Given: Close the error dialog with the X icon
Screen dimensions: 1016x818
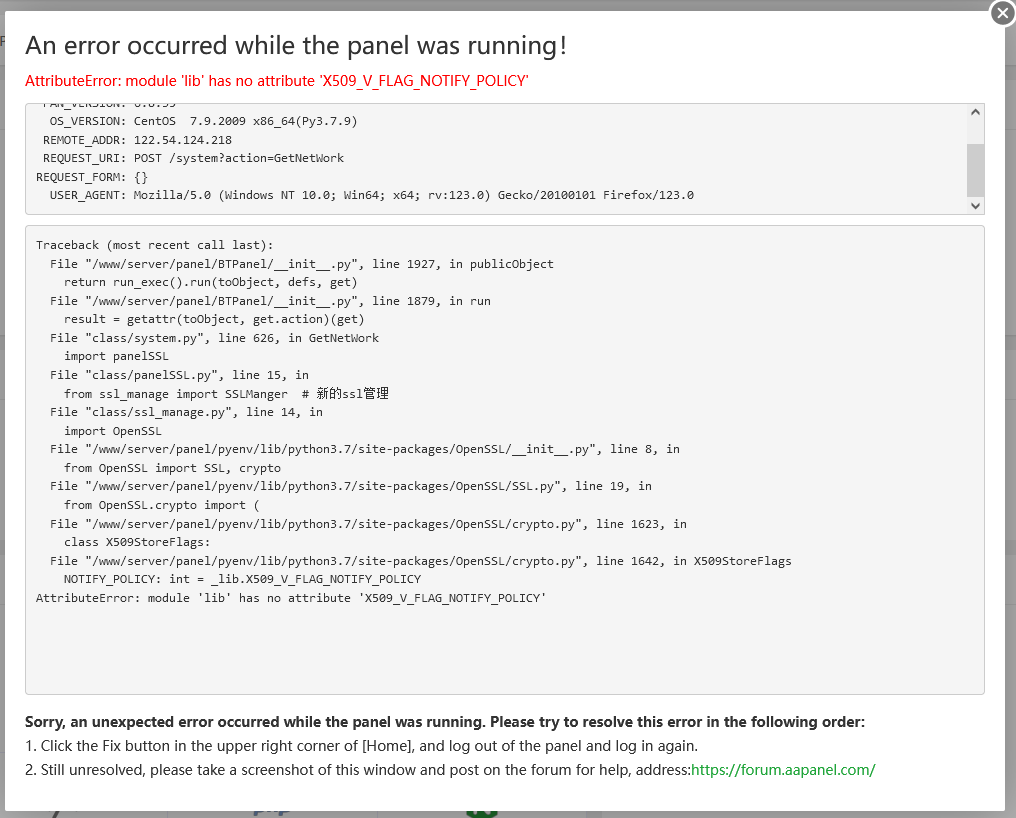Looking at the screenshot, I should coord(1002,13).
